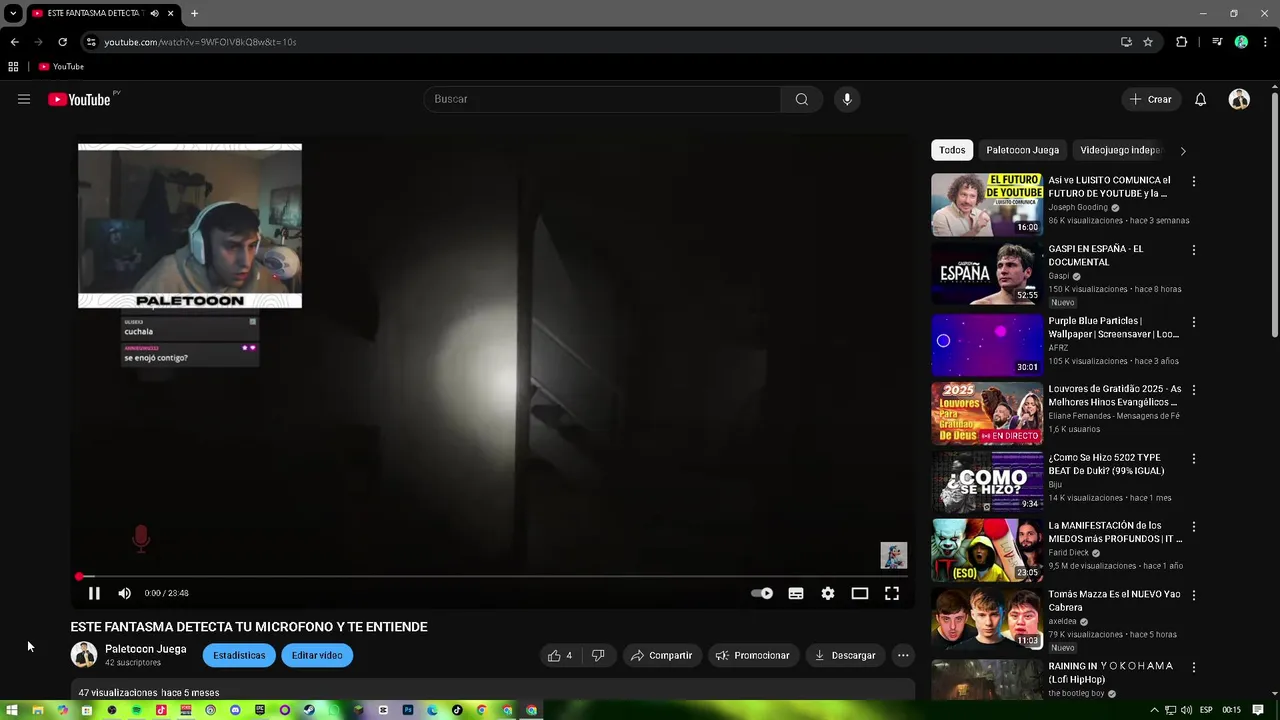The width and height of the screenshot is (1280, 720).
Task: Bookmark this page with star icon
Action: point(1148,42)
